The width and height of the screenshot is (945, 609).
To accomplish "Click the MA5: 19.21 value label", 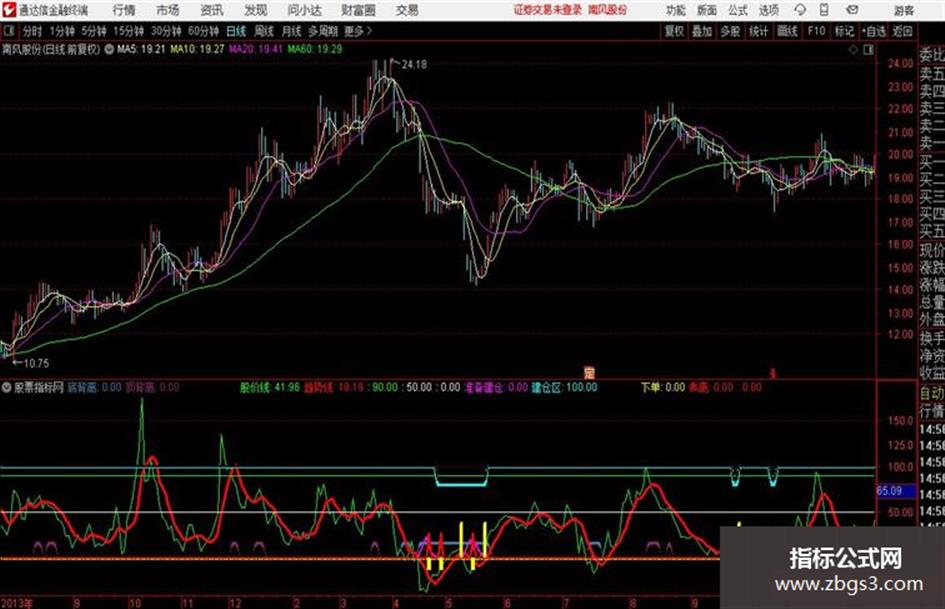I will coord(141,49).
